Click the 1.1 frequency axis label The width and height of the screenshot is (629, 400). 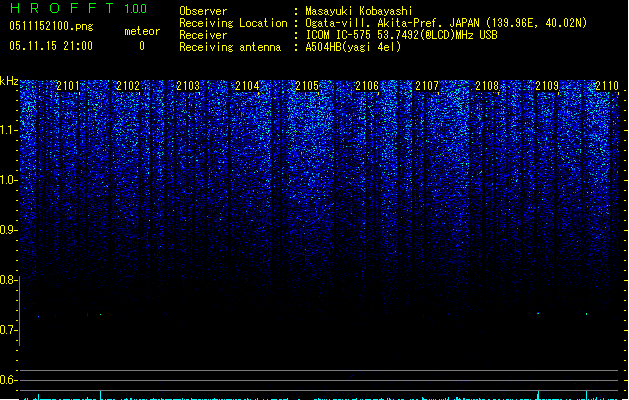tap(8, 130)
